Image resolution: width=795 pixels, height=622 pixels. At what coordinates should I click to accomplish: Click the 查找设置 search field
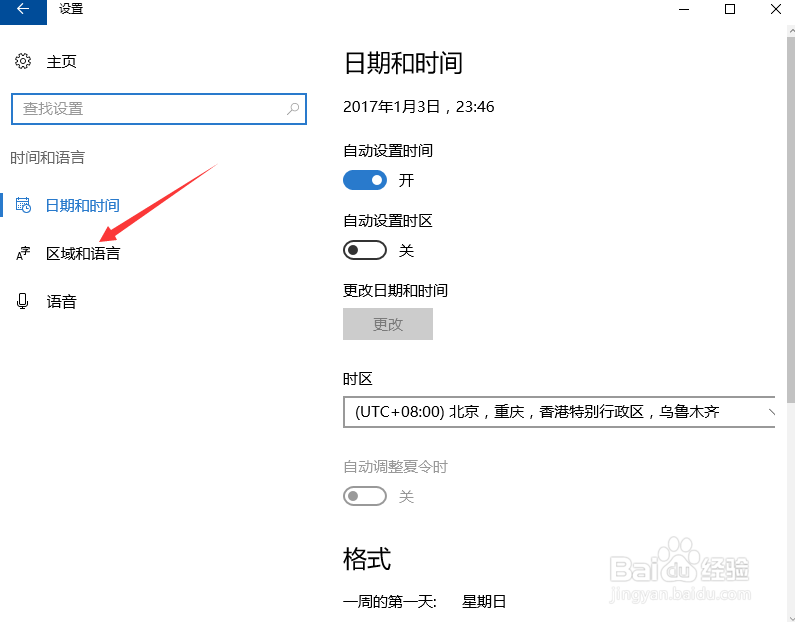tap(159, 108)
